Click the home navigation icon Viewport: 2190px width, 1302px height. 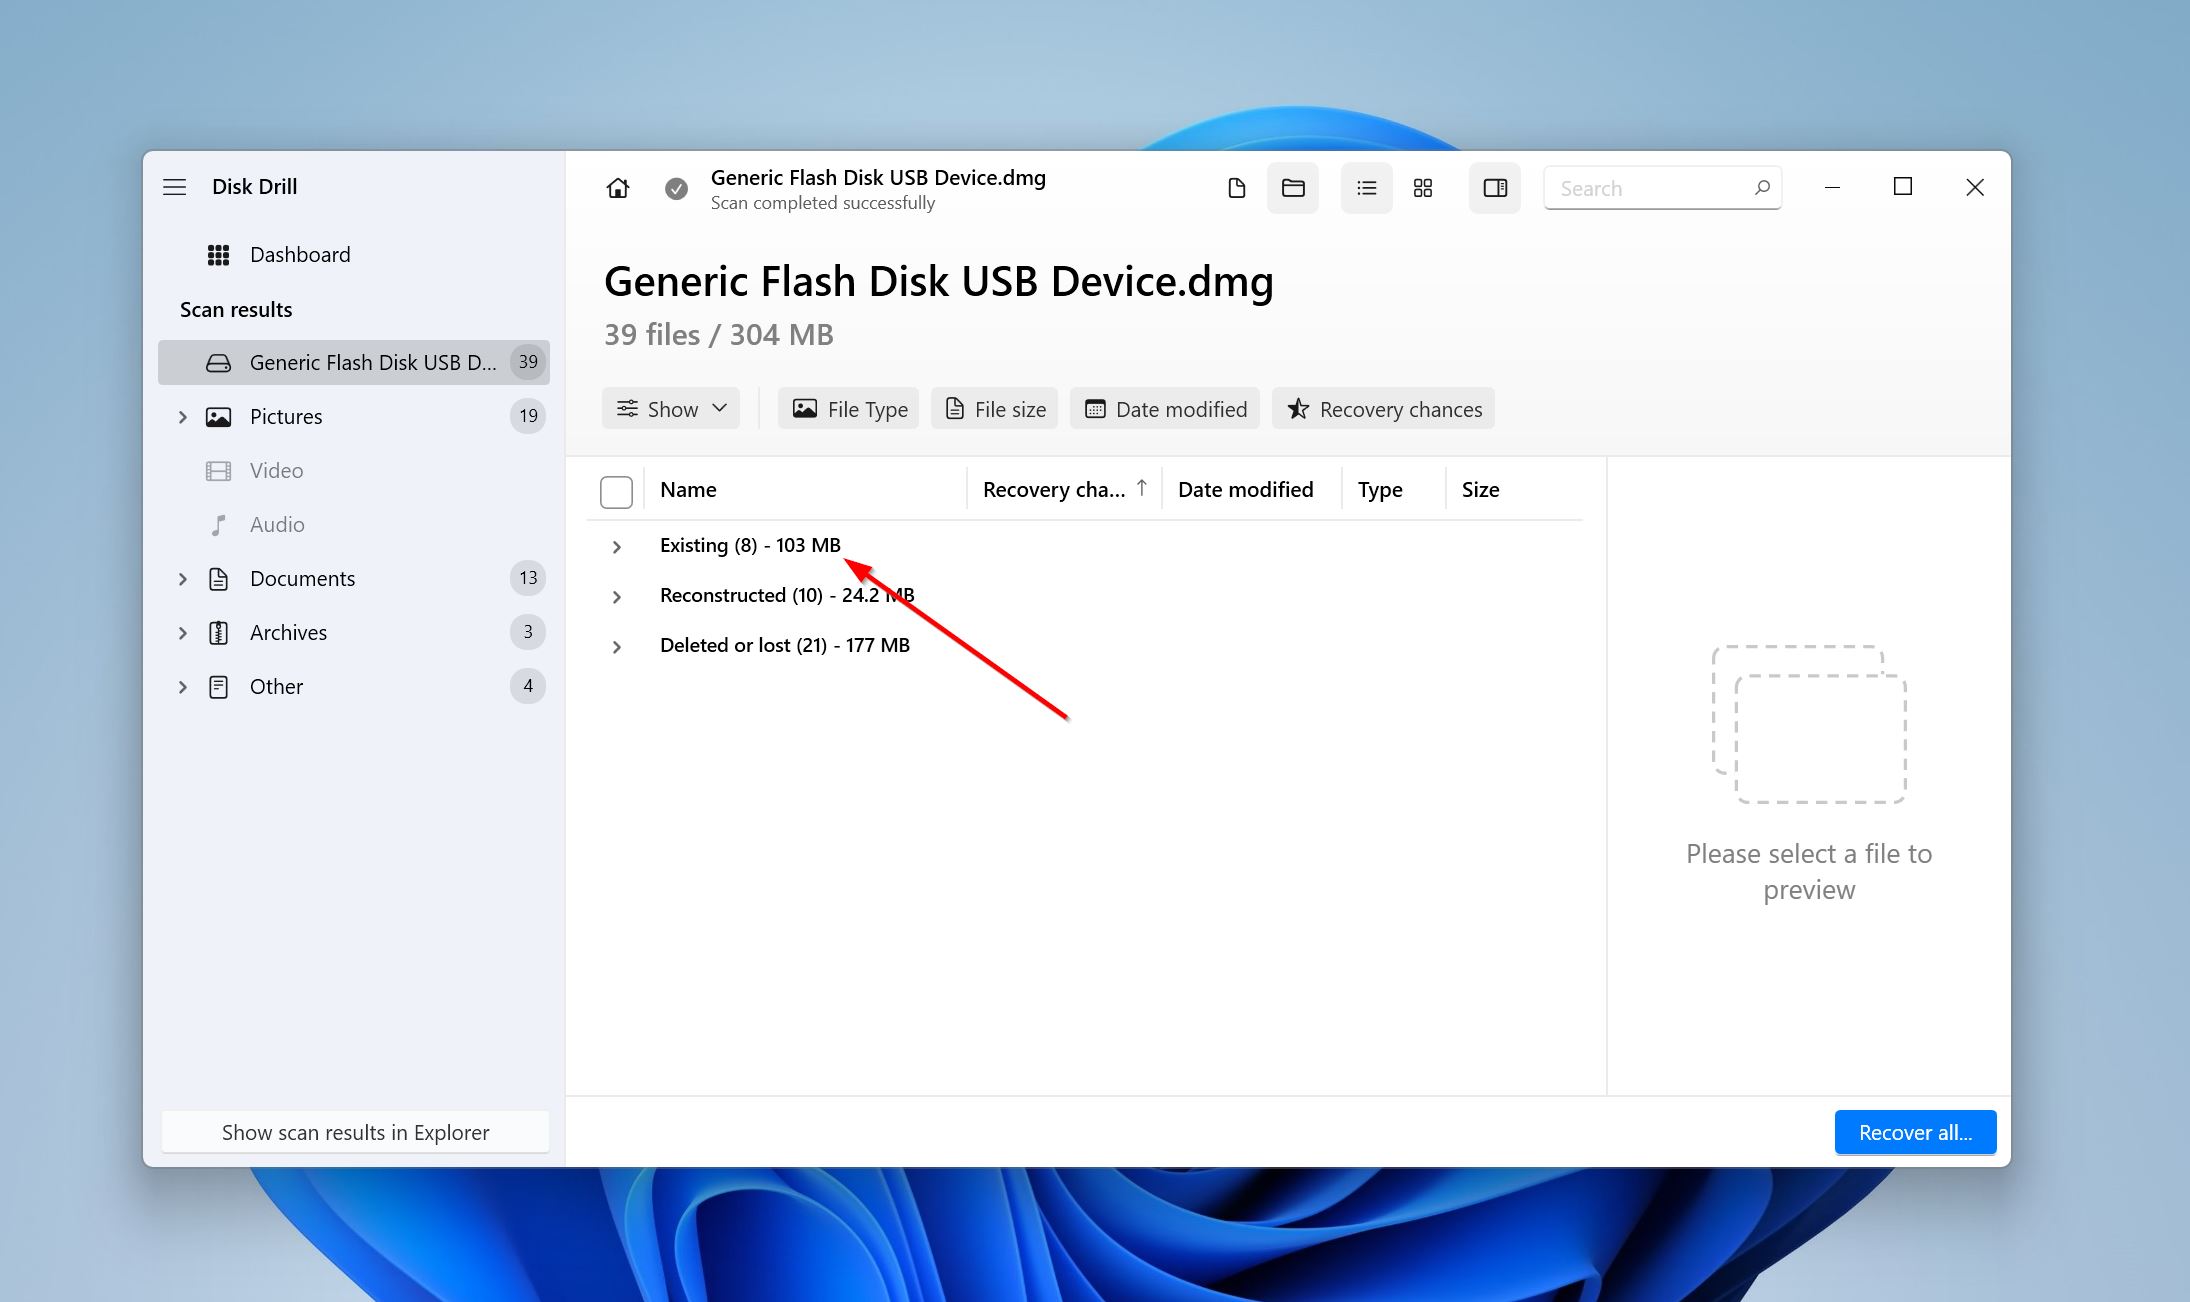(618, 186)
